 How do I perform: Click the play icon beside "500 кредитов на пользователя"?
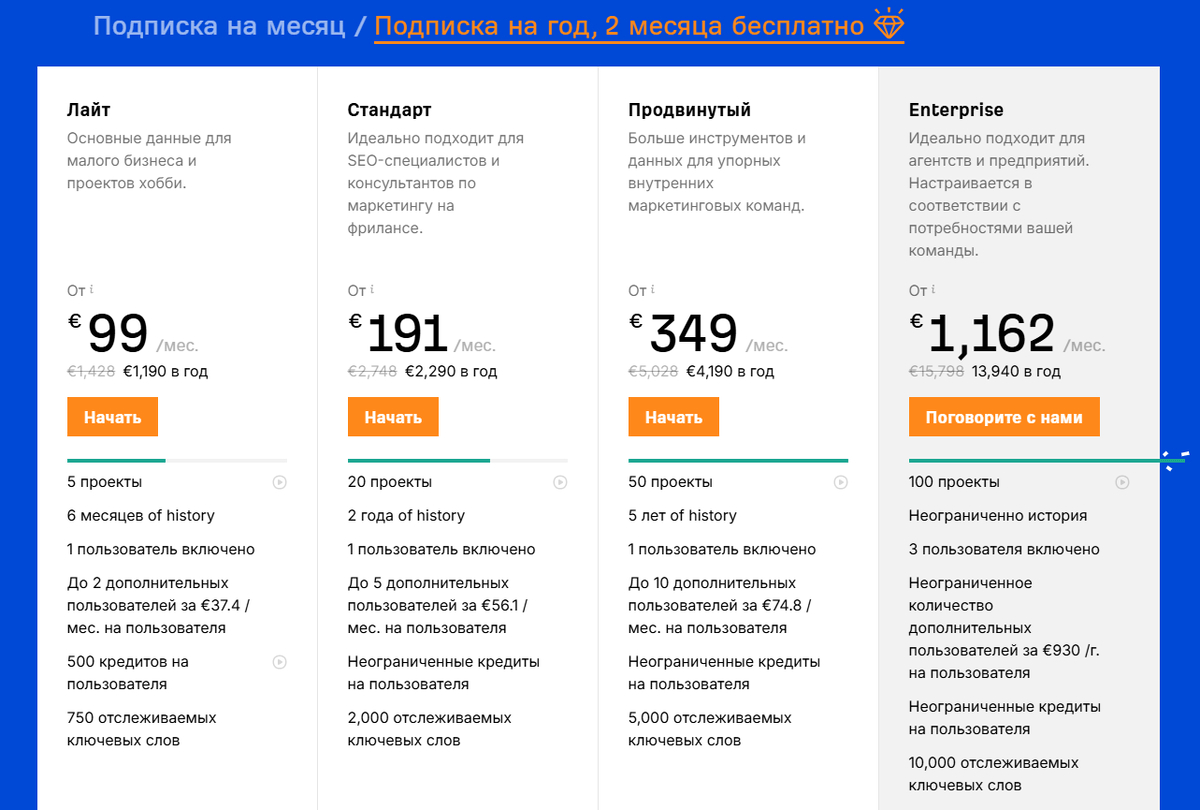pos(280,662)
